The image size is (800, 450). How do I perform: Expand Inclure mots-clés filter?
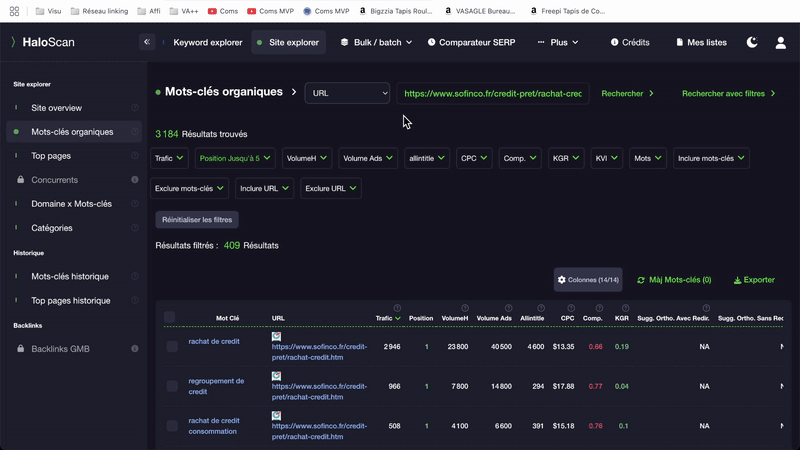coord(711,158)
